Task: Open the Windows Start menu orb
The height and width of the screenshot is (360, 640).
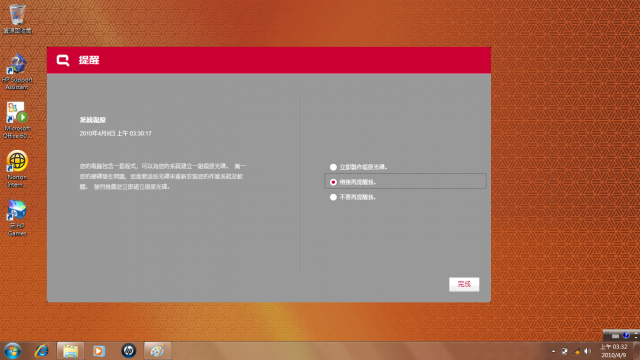Action: [x=13, y=351]
